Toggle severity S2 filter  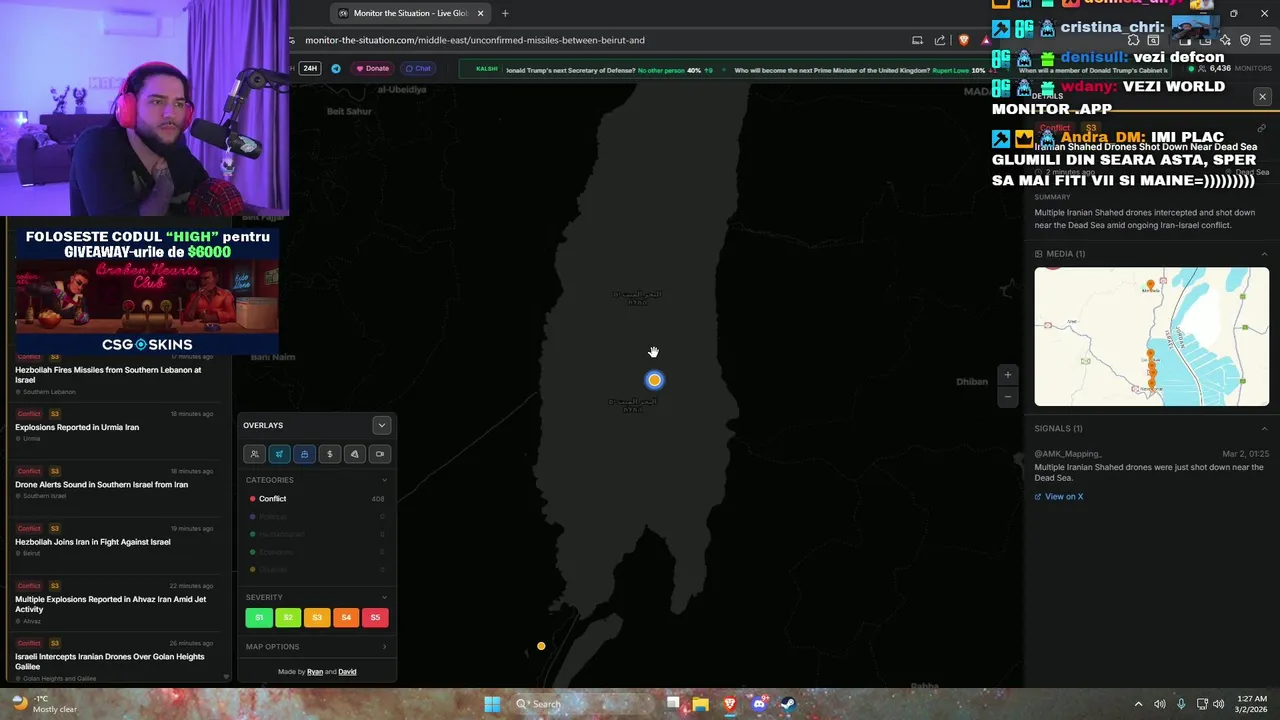pyautogui.click(x=288, y=617)
